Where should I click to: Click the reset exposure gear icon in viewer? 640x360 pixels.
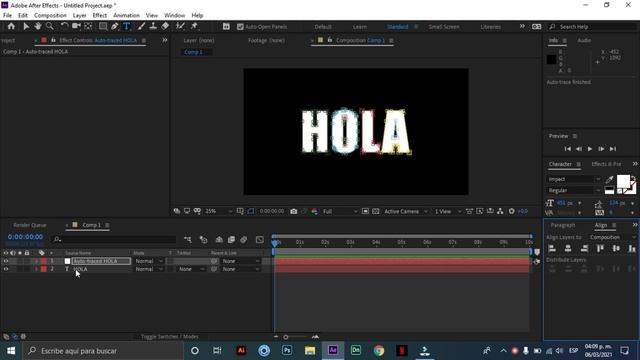pyautogui.click(x=511, y=211)
